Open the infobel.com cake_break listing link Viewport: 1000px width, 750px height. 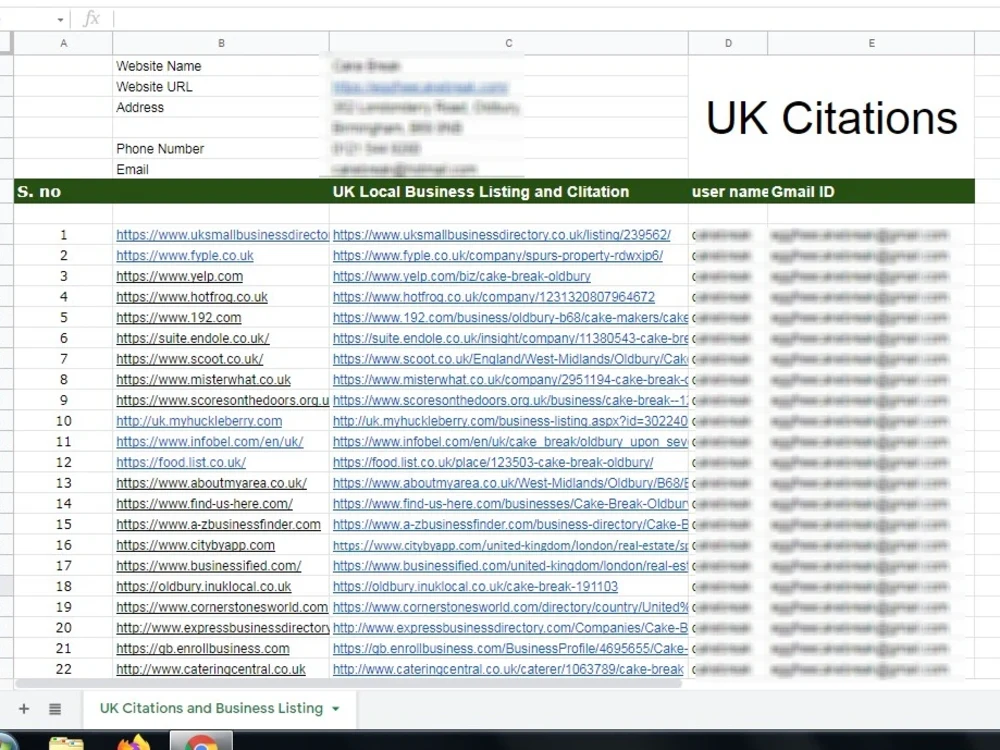(510, 441)
